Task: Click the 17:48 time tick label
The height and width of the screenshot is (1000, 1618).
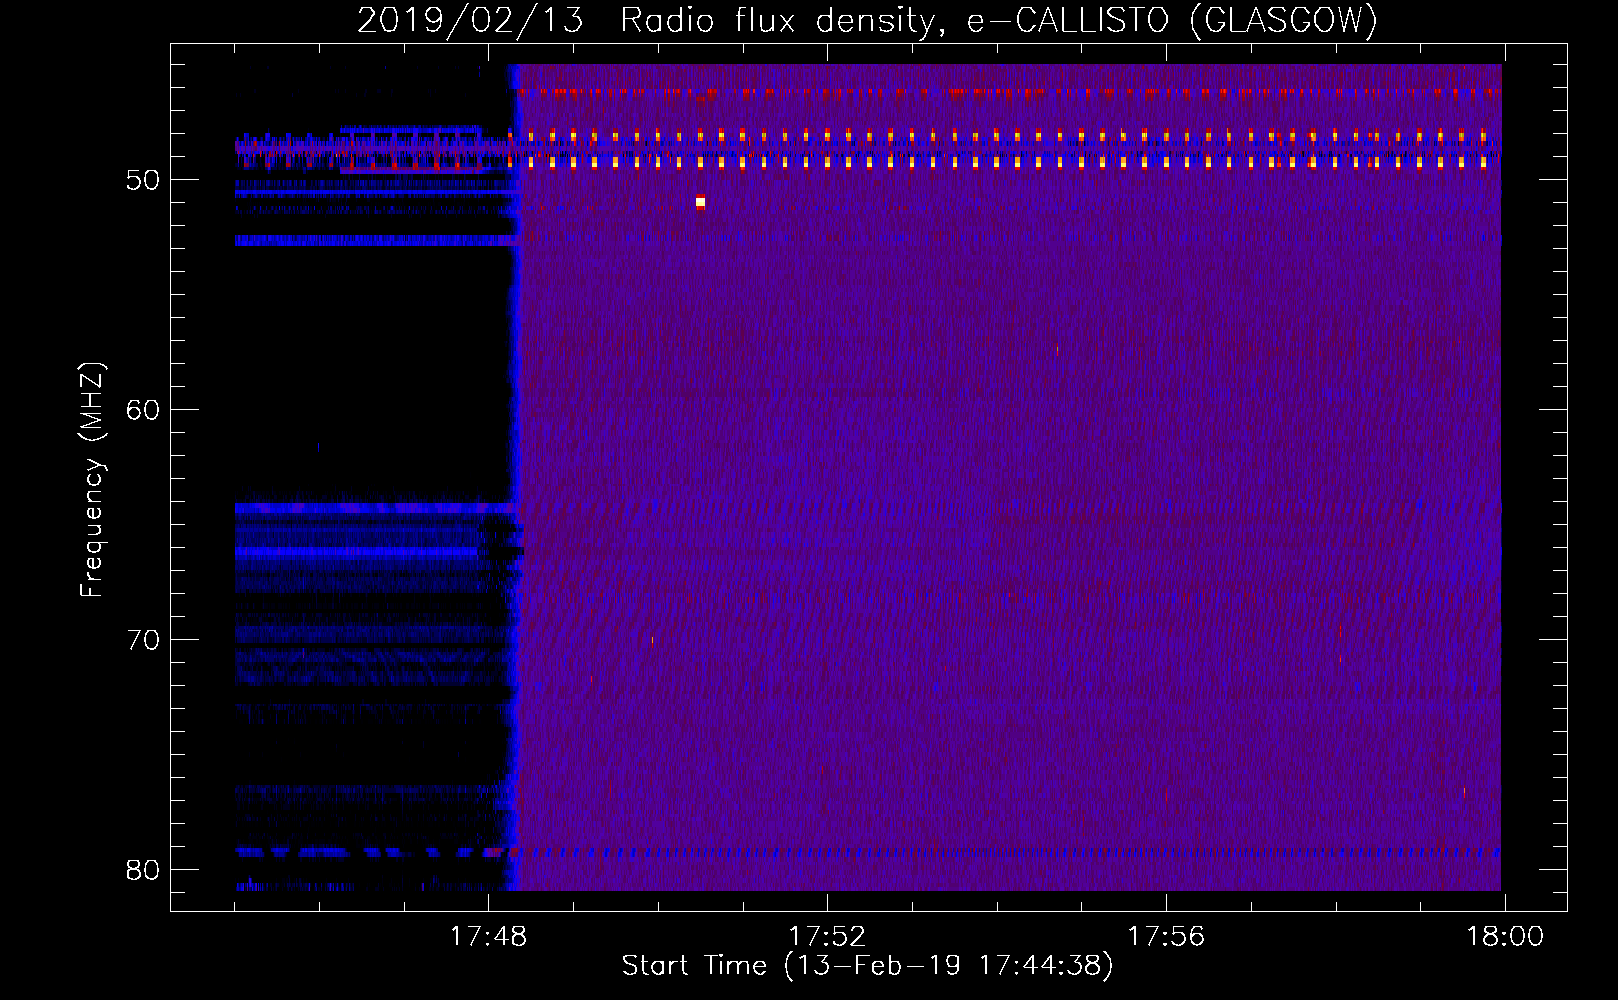Action: coord(488,937)
